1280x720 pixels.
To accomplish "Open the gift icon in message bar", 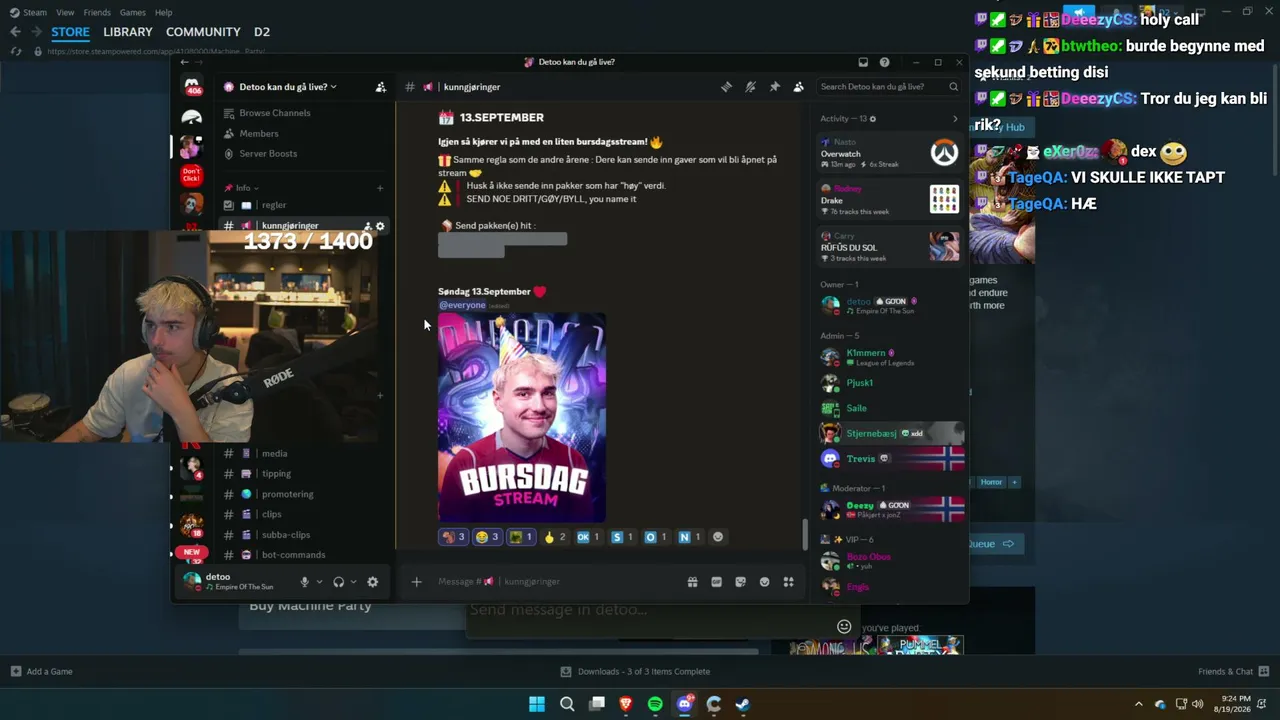I will pos(692,582).
